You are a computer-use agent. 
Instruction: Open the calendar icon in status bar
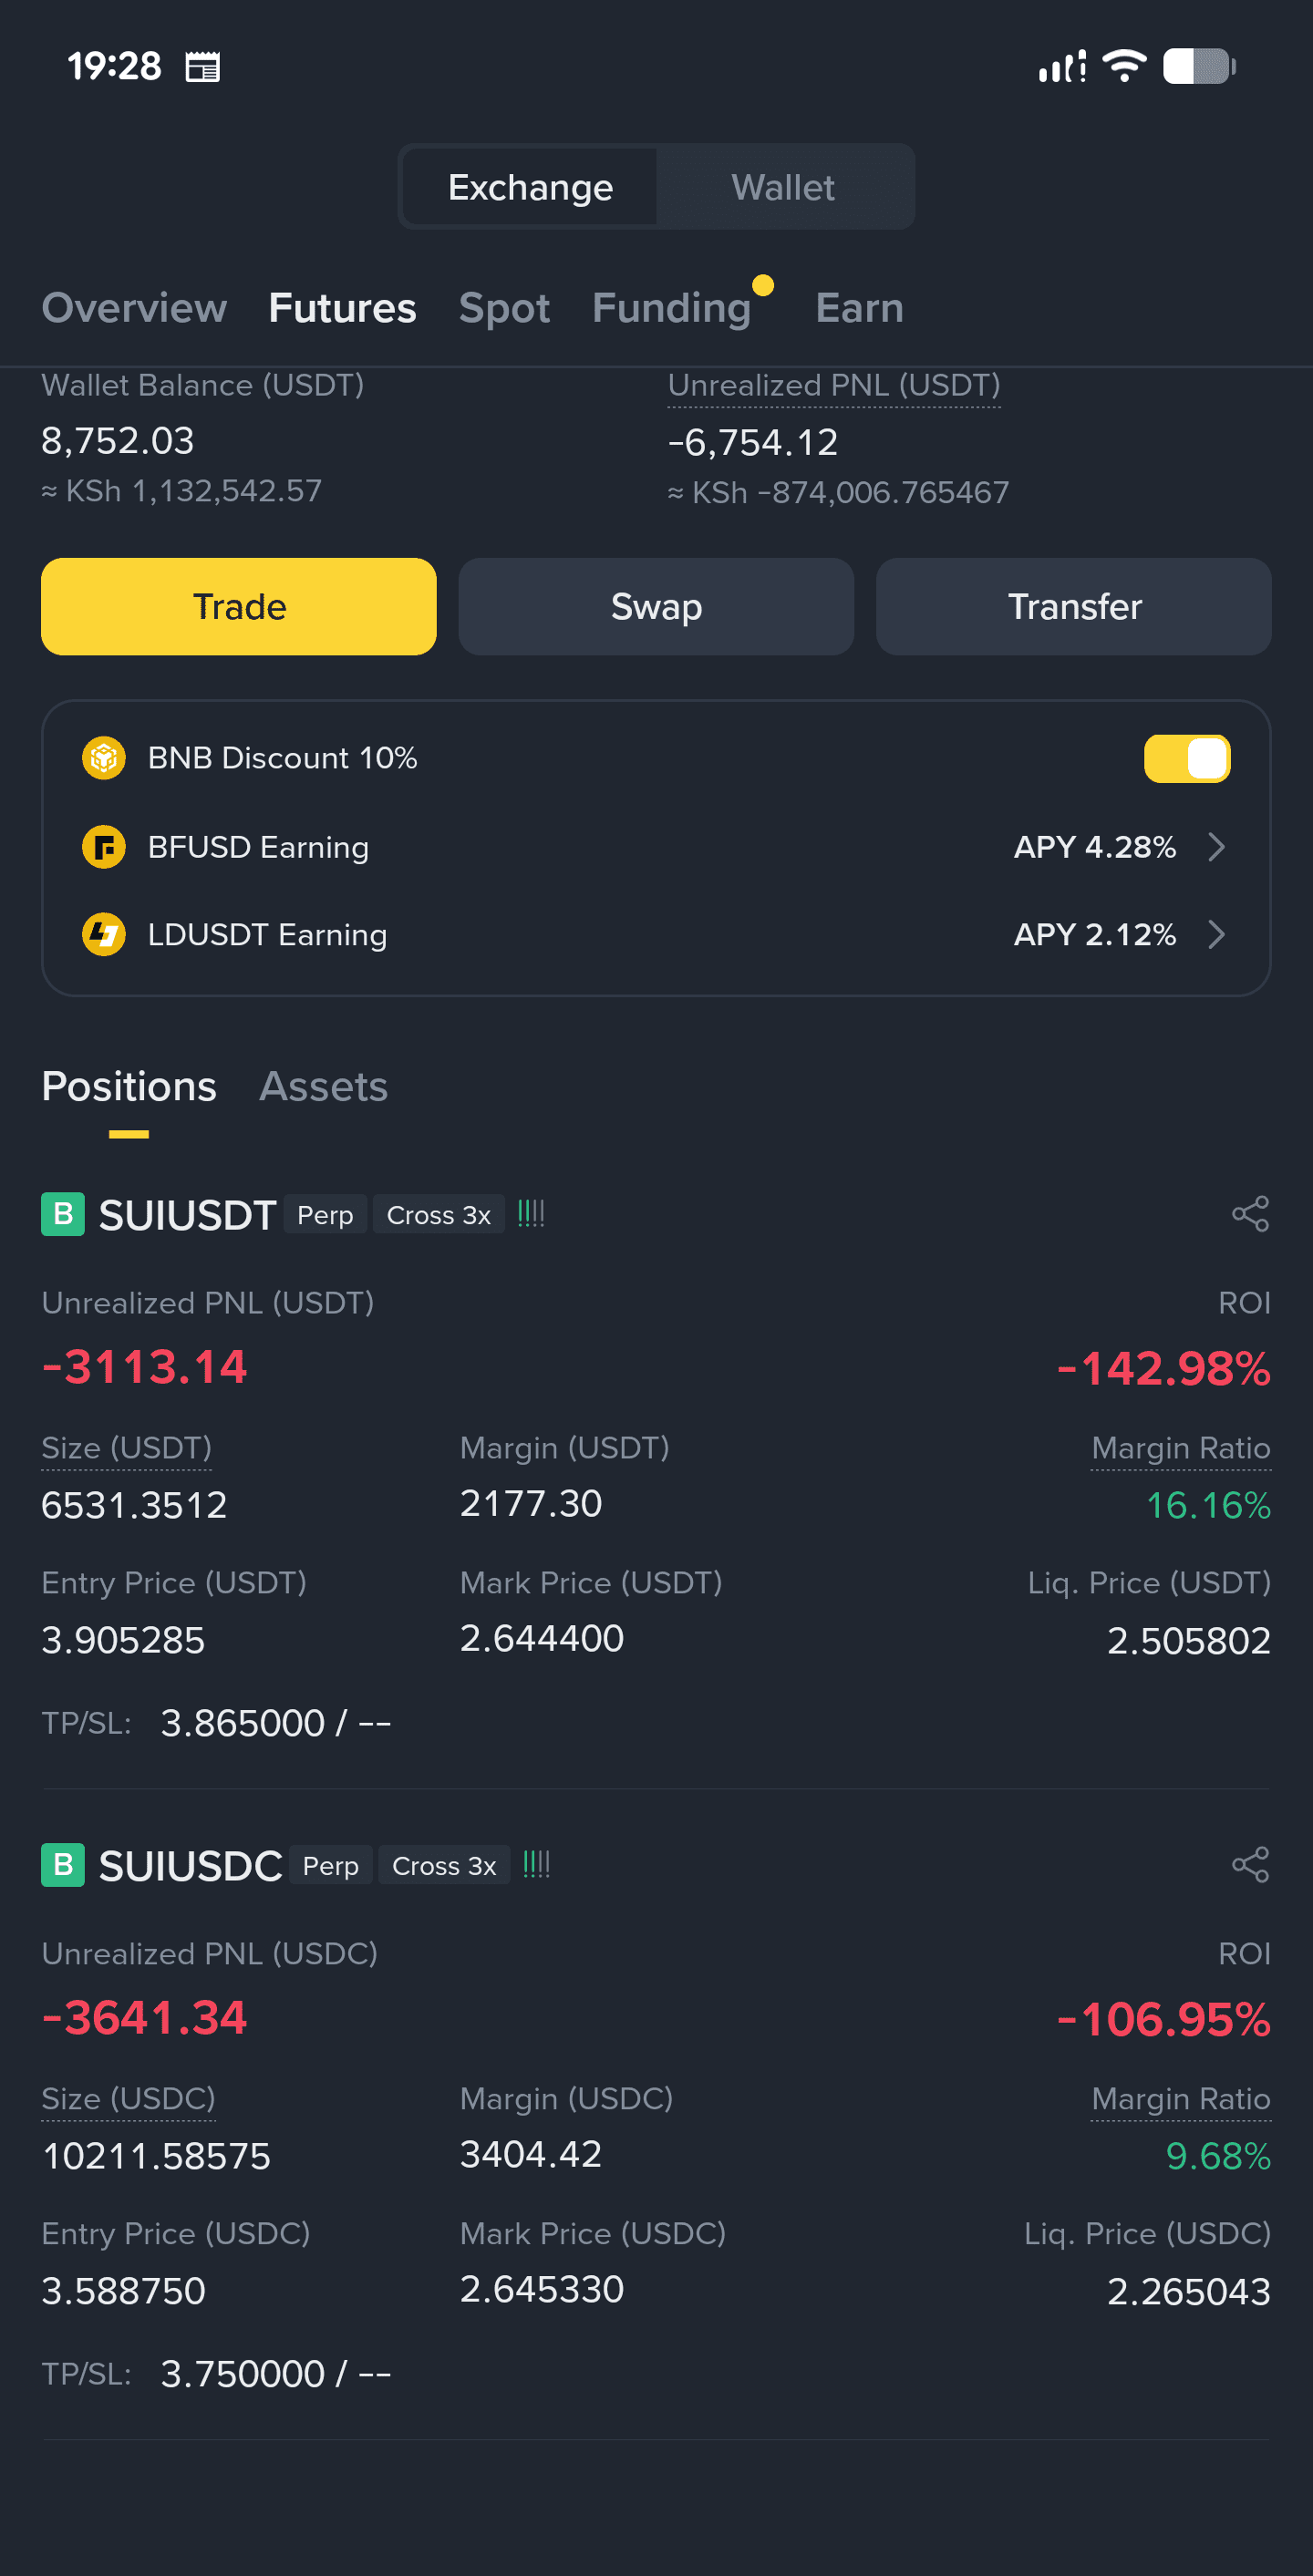[203, 67]
